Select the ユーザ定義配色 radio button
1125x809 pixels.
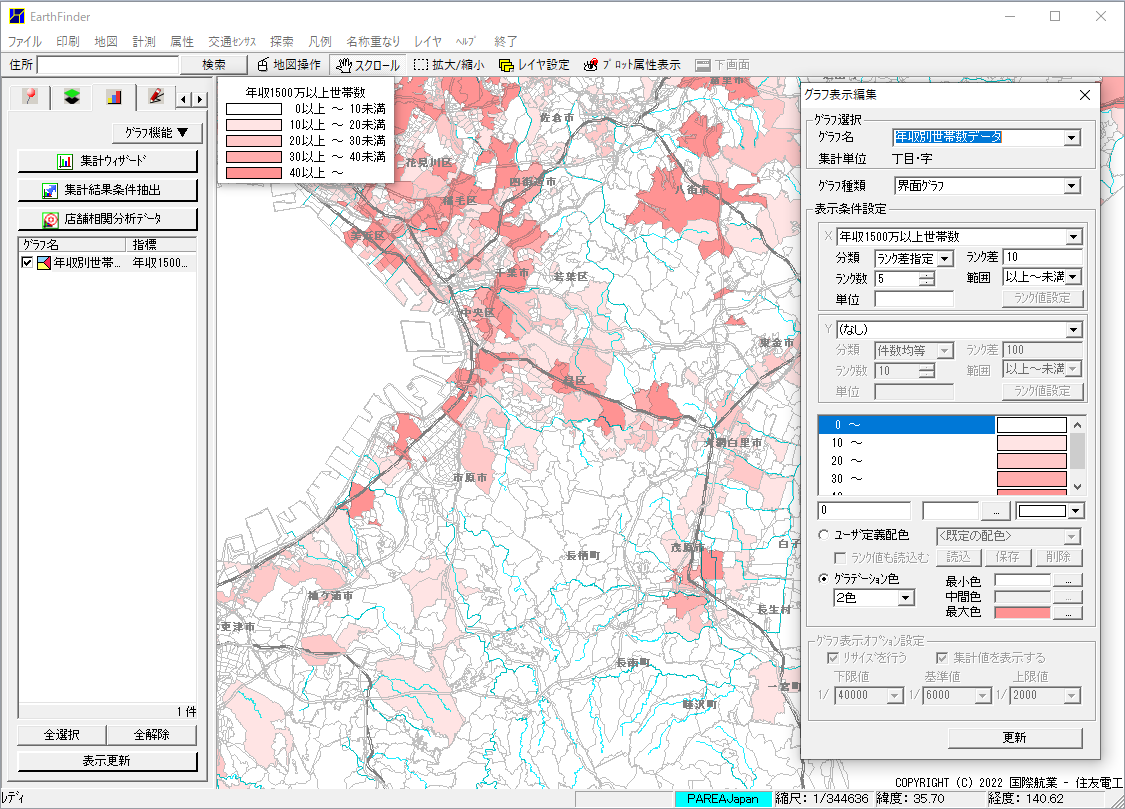(824, 534)
